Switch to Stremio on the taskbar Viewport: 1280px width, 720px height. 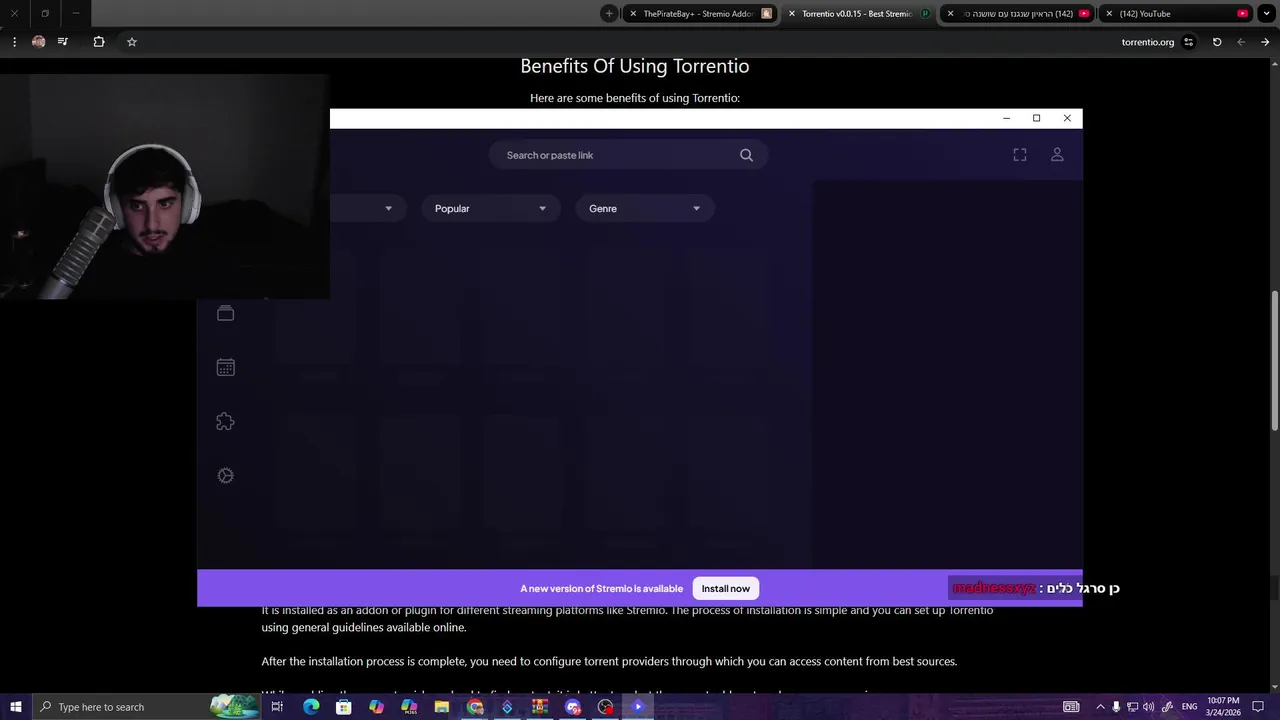pyautogui.click(x=638, y=707)
